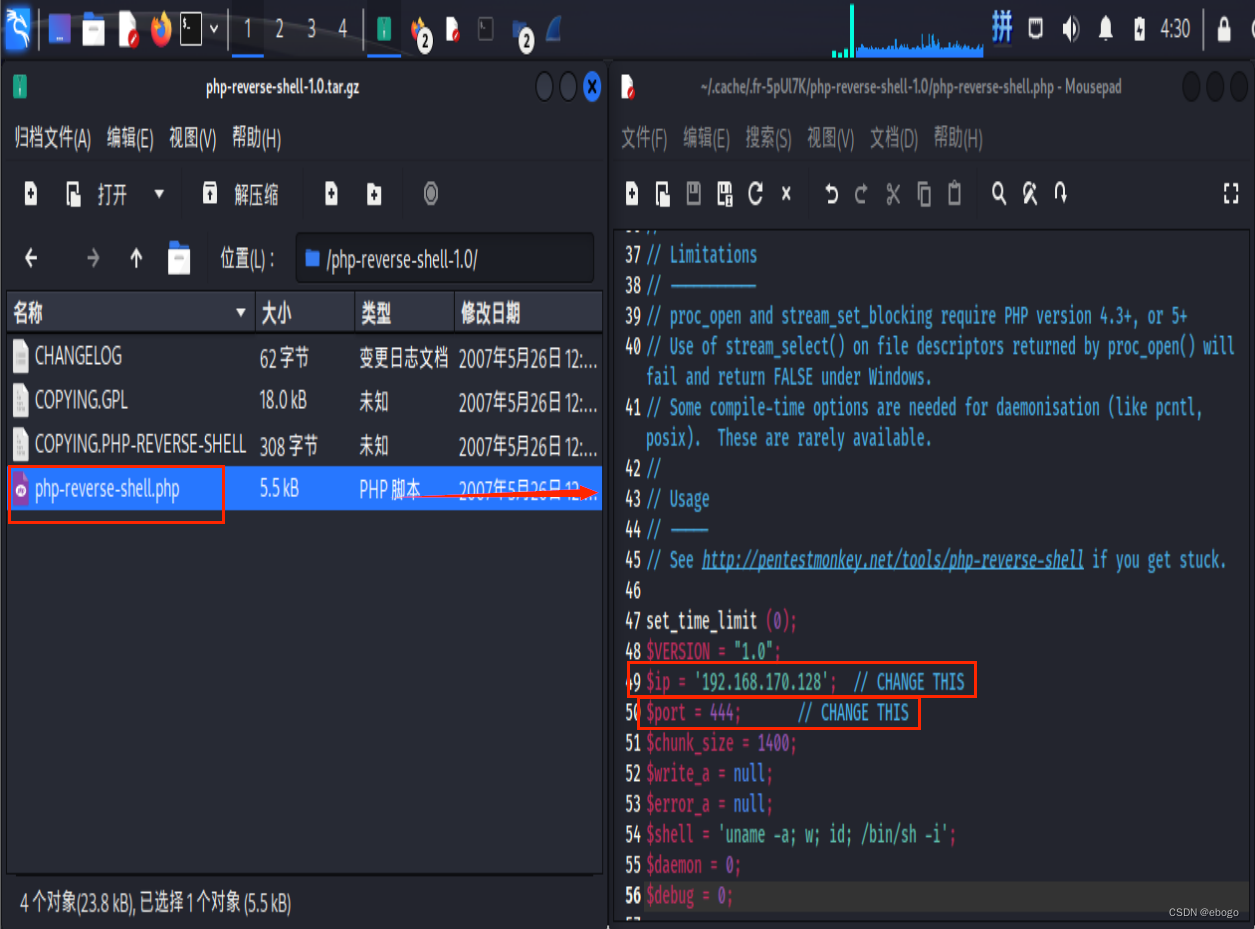Screen dimensions: 1255x929
Task: Click the Go To line icon
Action: coord(1061,193)
